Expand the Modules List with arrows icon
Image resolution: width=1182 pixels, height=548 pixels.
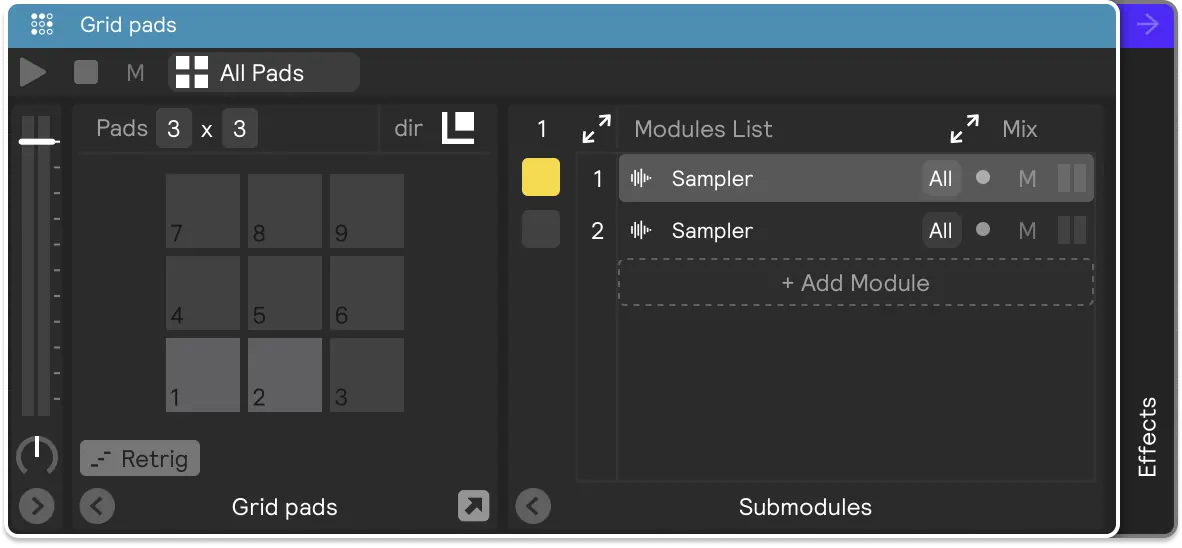597,129
